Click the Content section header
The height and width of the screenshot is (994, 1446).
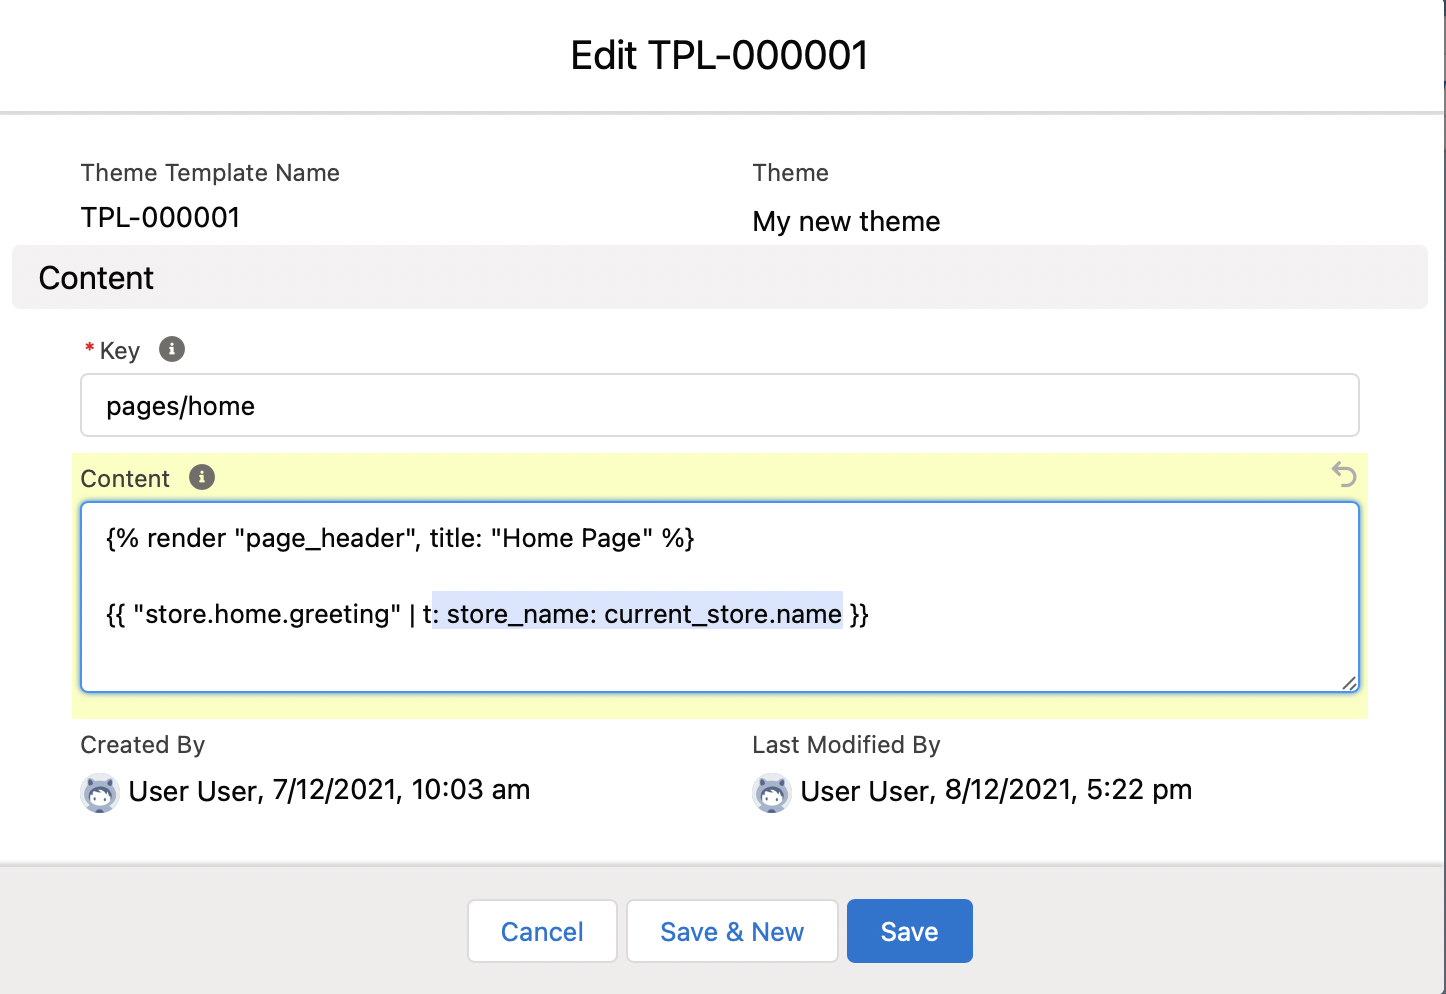(720, 277)
